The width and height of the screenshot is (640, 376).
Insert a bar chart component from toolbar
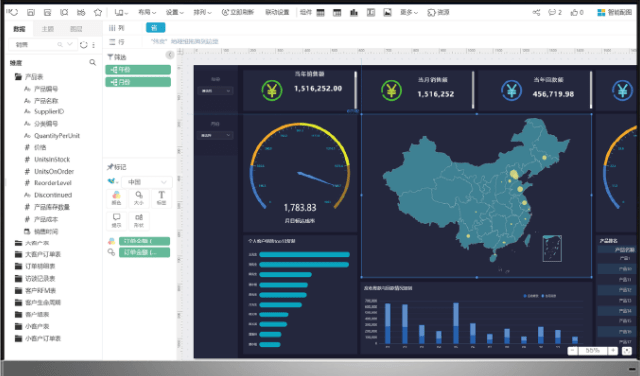[354, 13]
